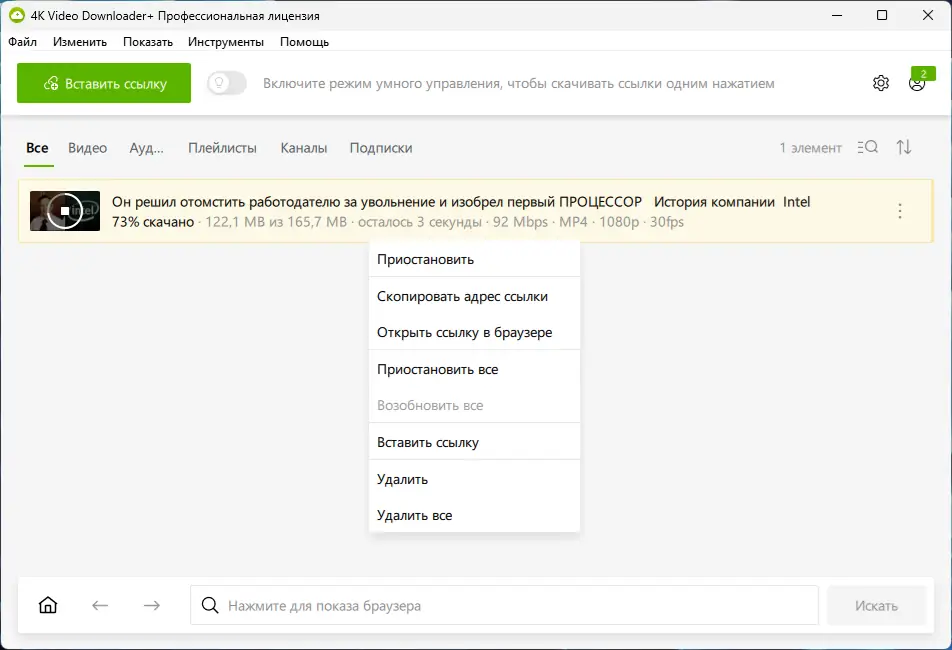Open the settings gear icon
The height and width of the screenshot is (650, 952).
[x=881, y=83]
